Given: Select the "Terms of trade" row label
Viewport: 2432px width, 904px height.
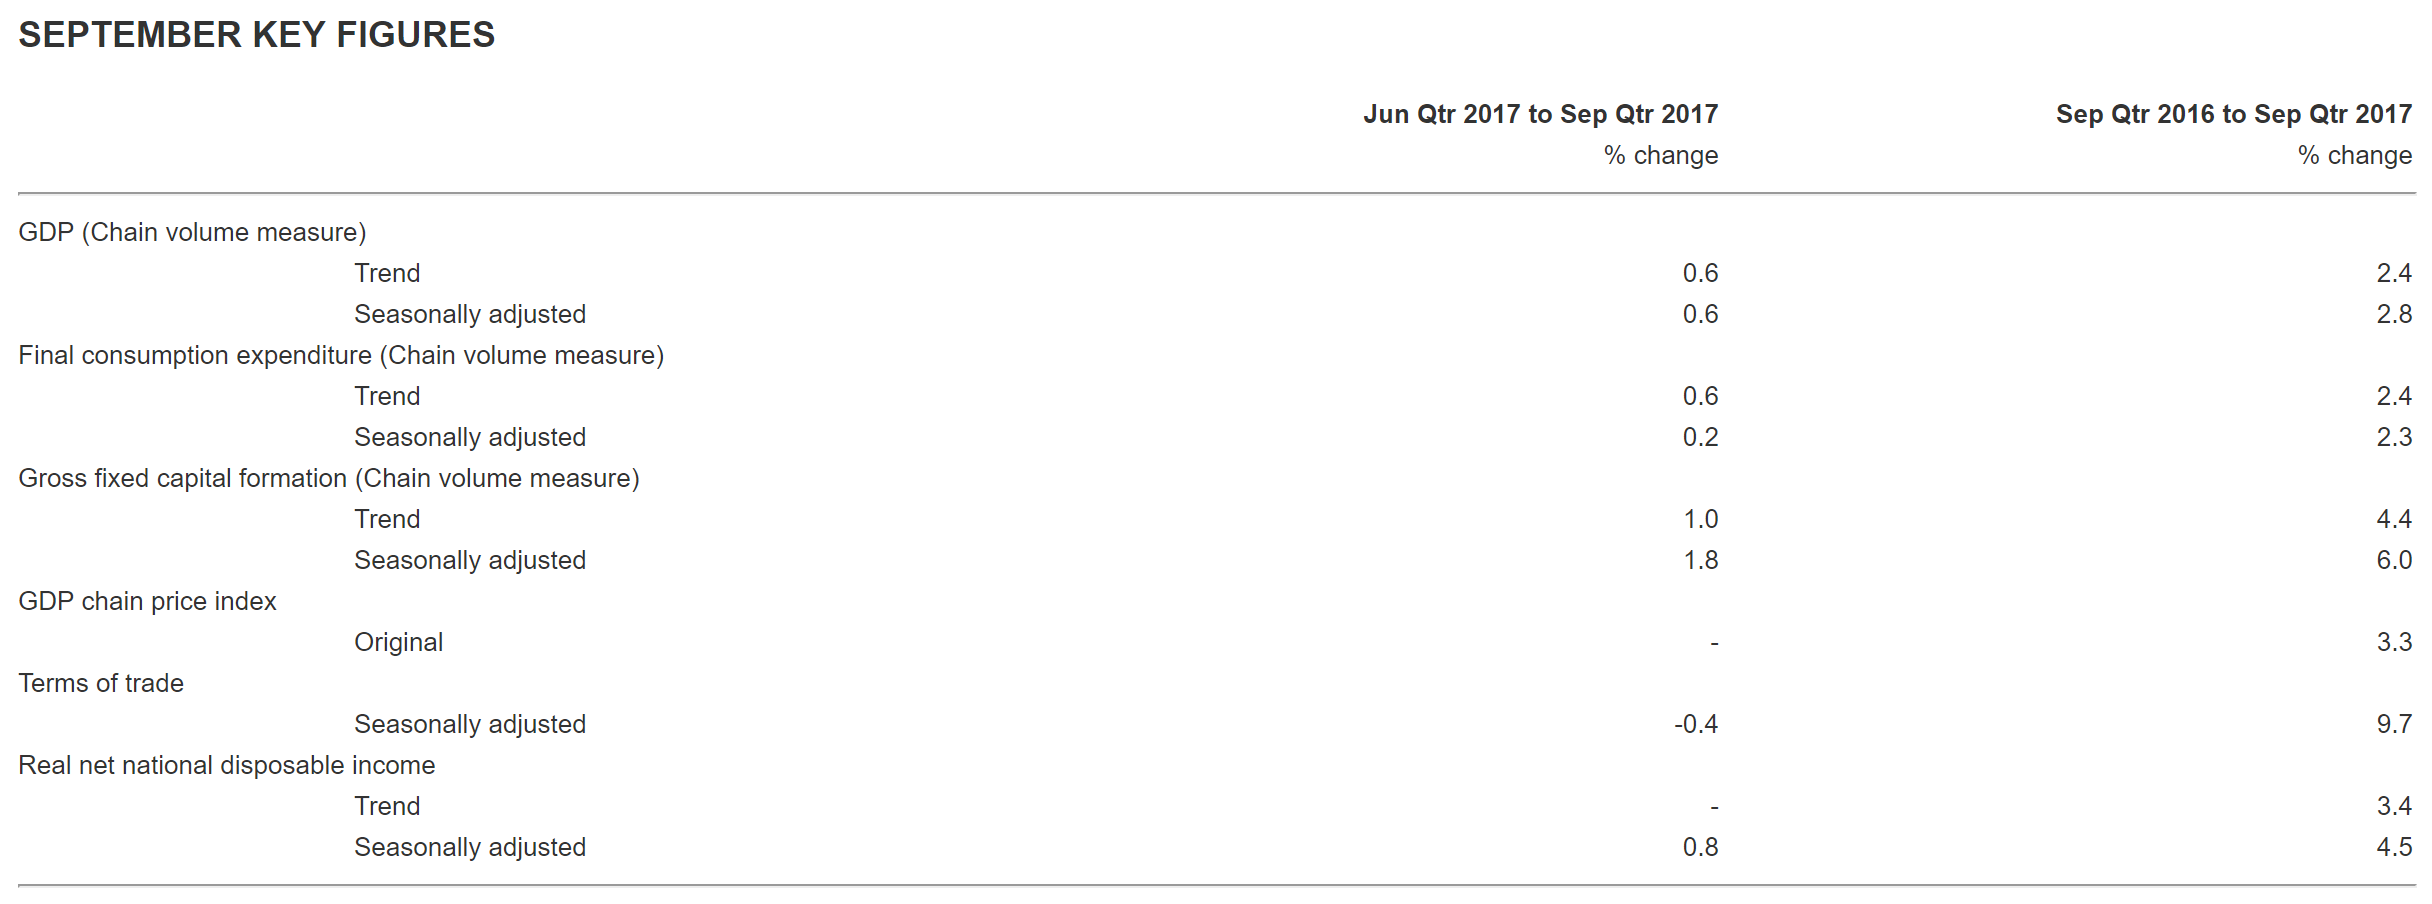Looking at the screenshot, I should pyautogui.click(x=101, y=683).
